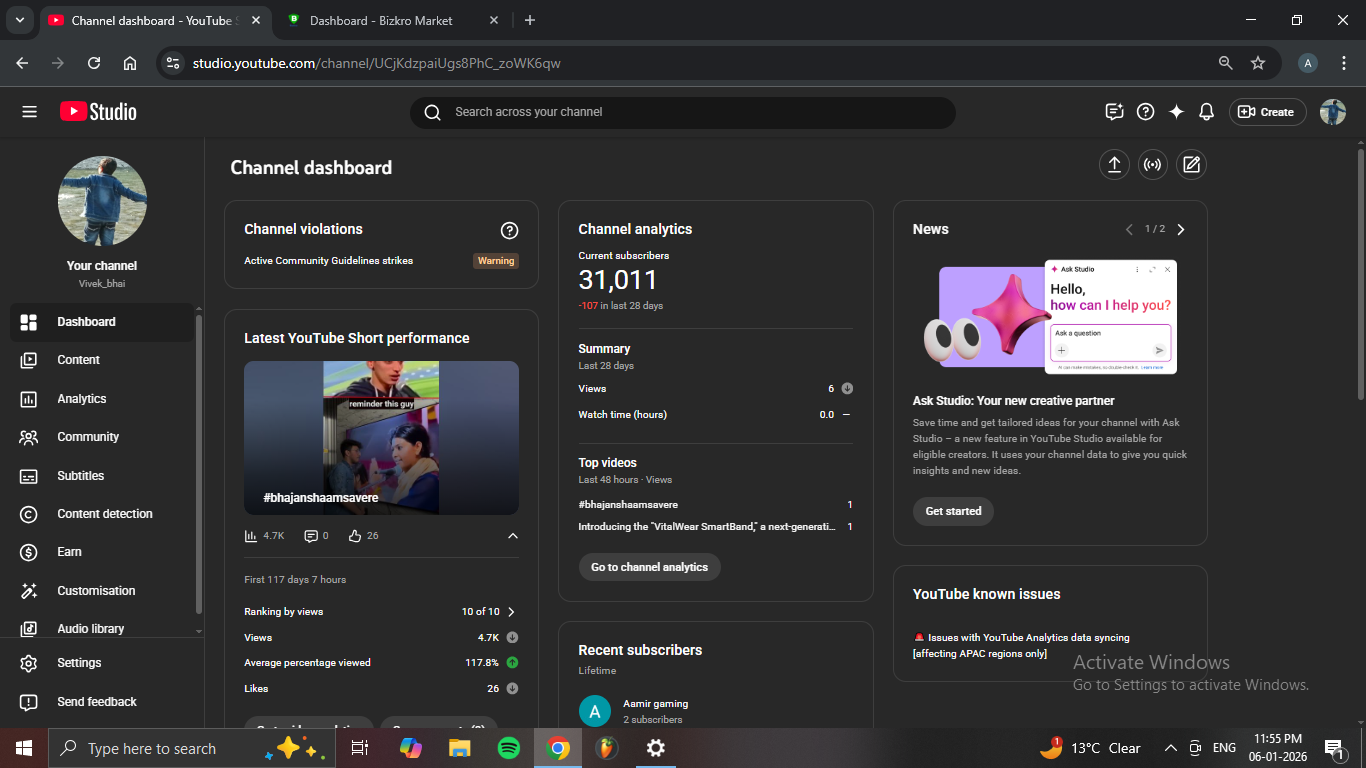
Task: Open Spotify from the Windows taskbar
Action: coord(508,748)
